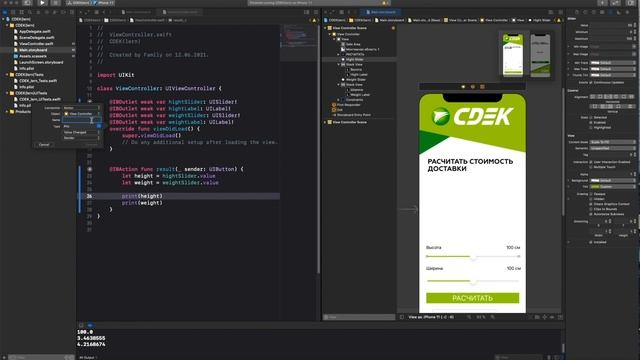Select the CDEK scene thumbnail in minimap
640x360 pixels.
[x=513, y=55]
